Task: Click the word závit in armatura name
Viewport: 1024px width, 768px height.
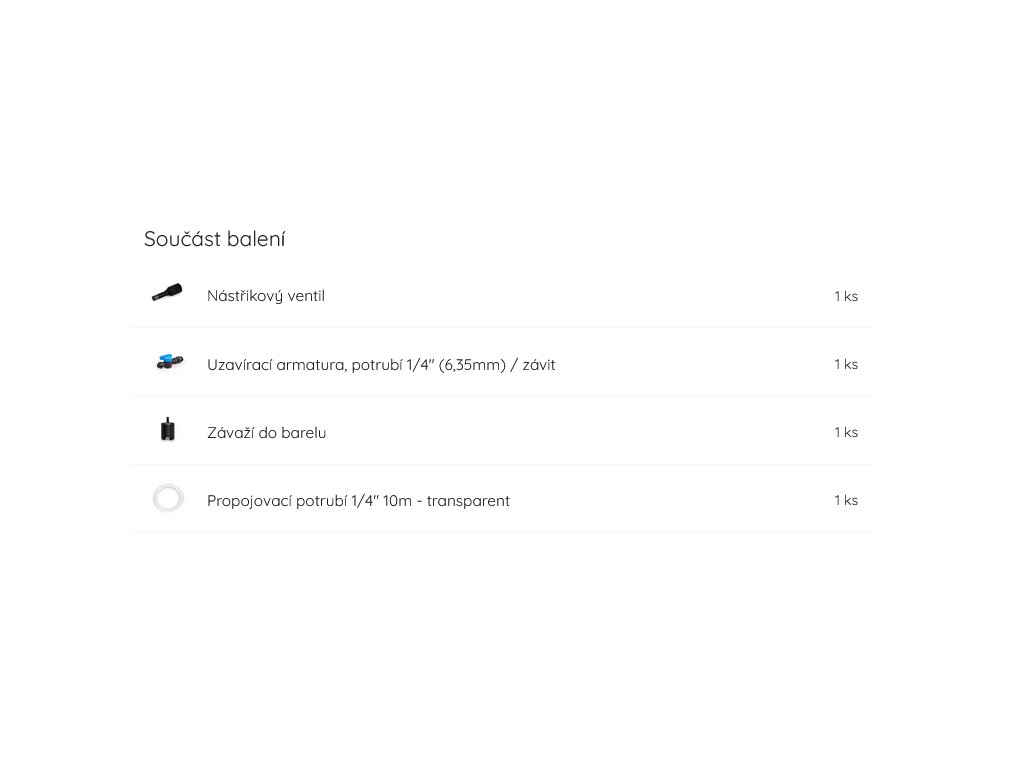Action: pos(539,365)
